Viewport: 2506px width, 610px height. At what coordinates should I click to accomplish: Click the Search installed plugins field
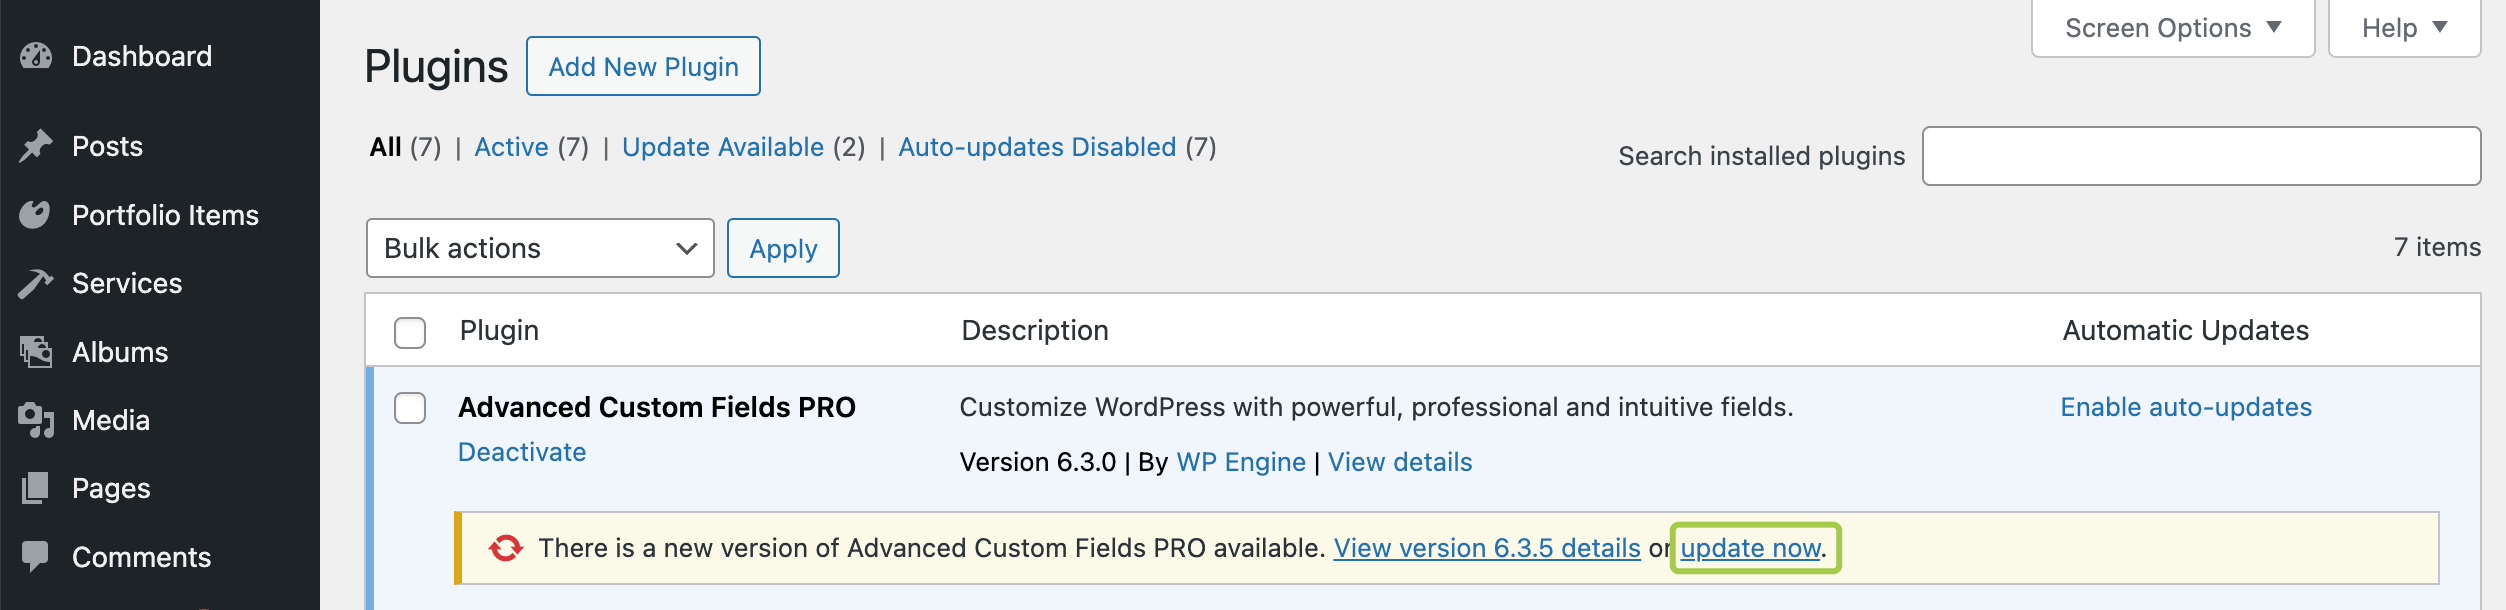pos(2201,156)
